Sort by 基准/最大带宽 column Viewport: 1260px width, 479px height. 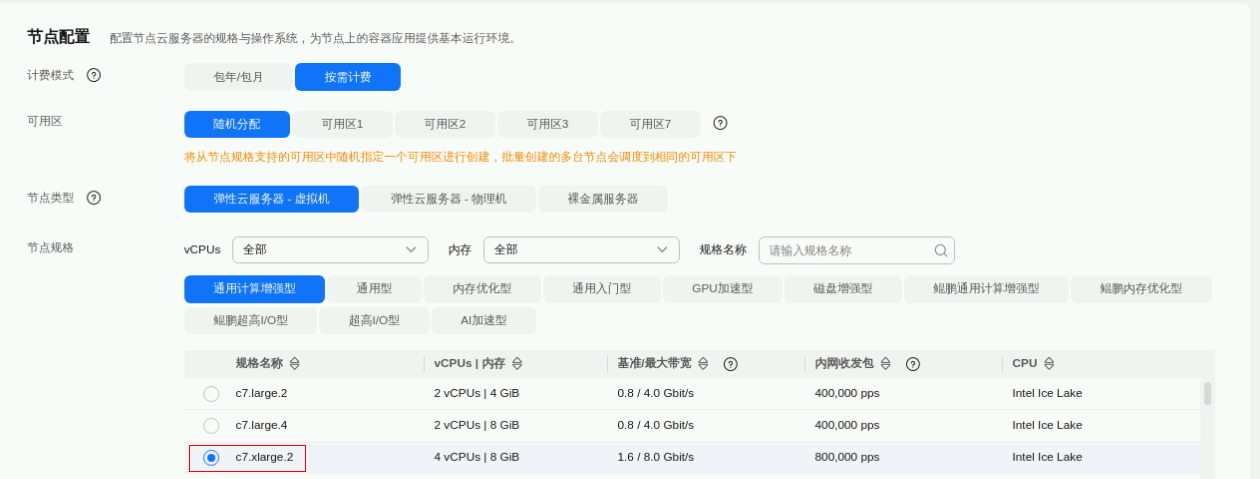tap(703, 364)
